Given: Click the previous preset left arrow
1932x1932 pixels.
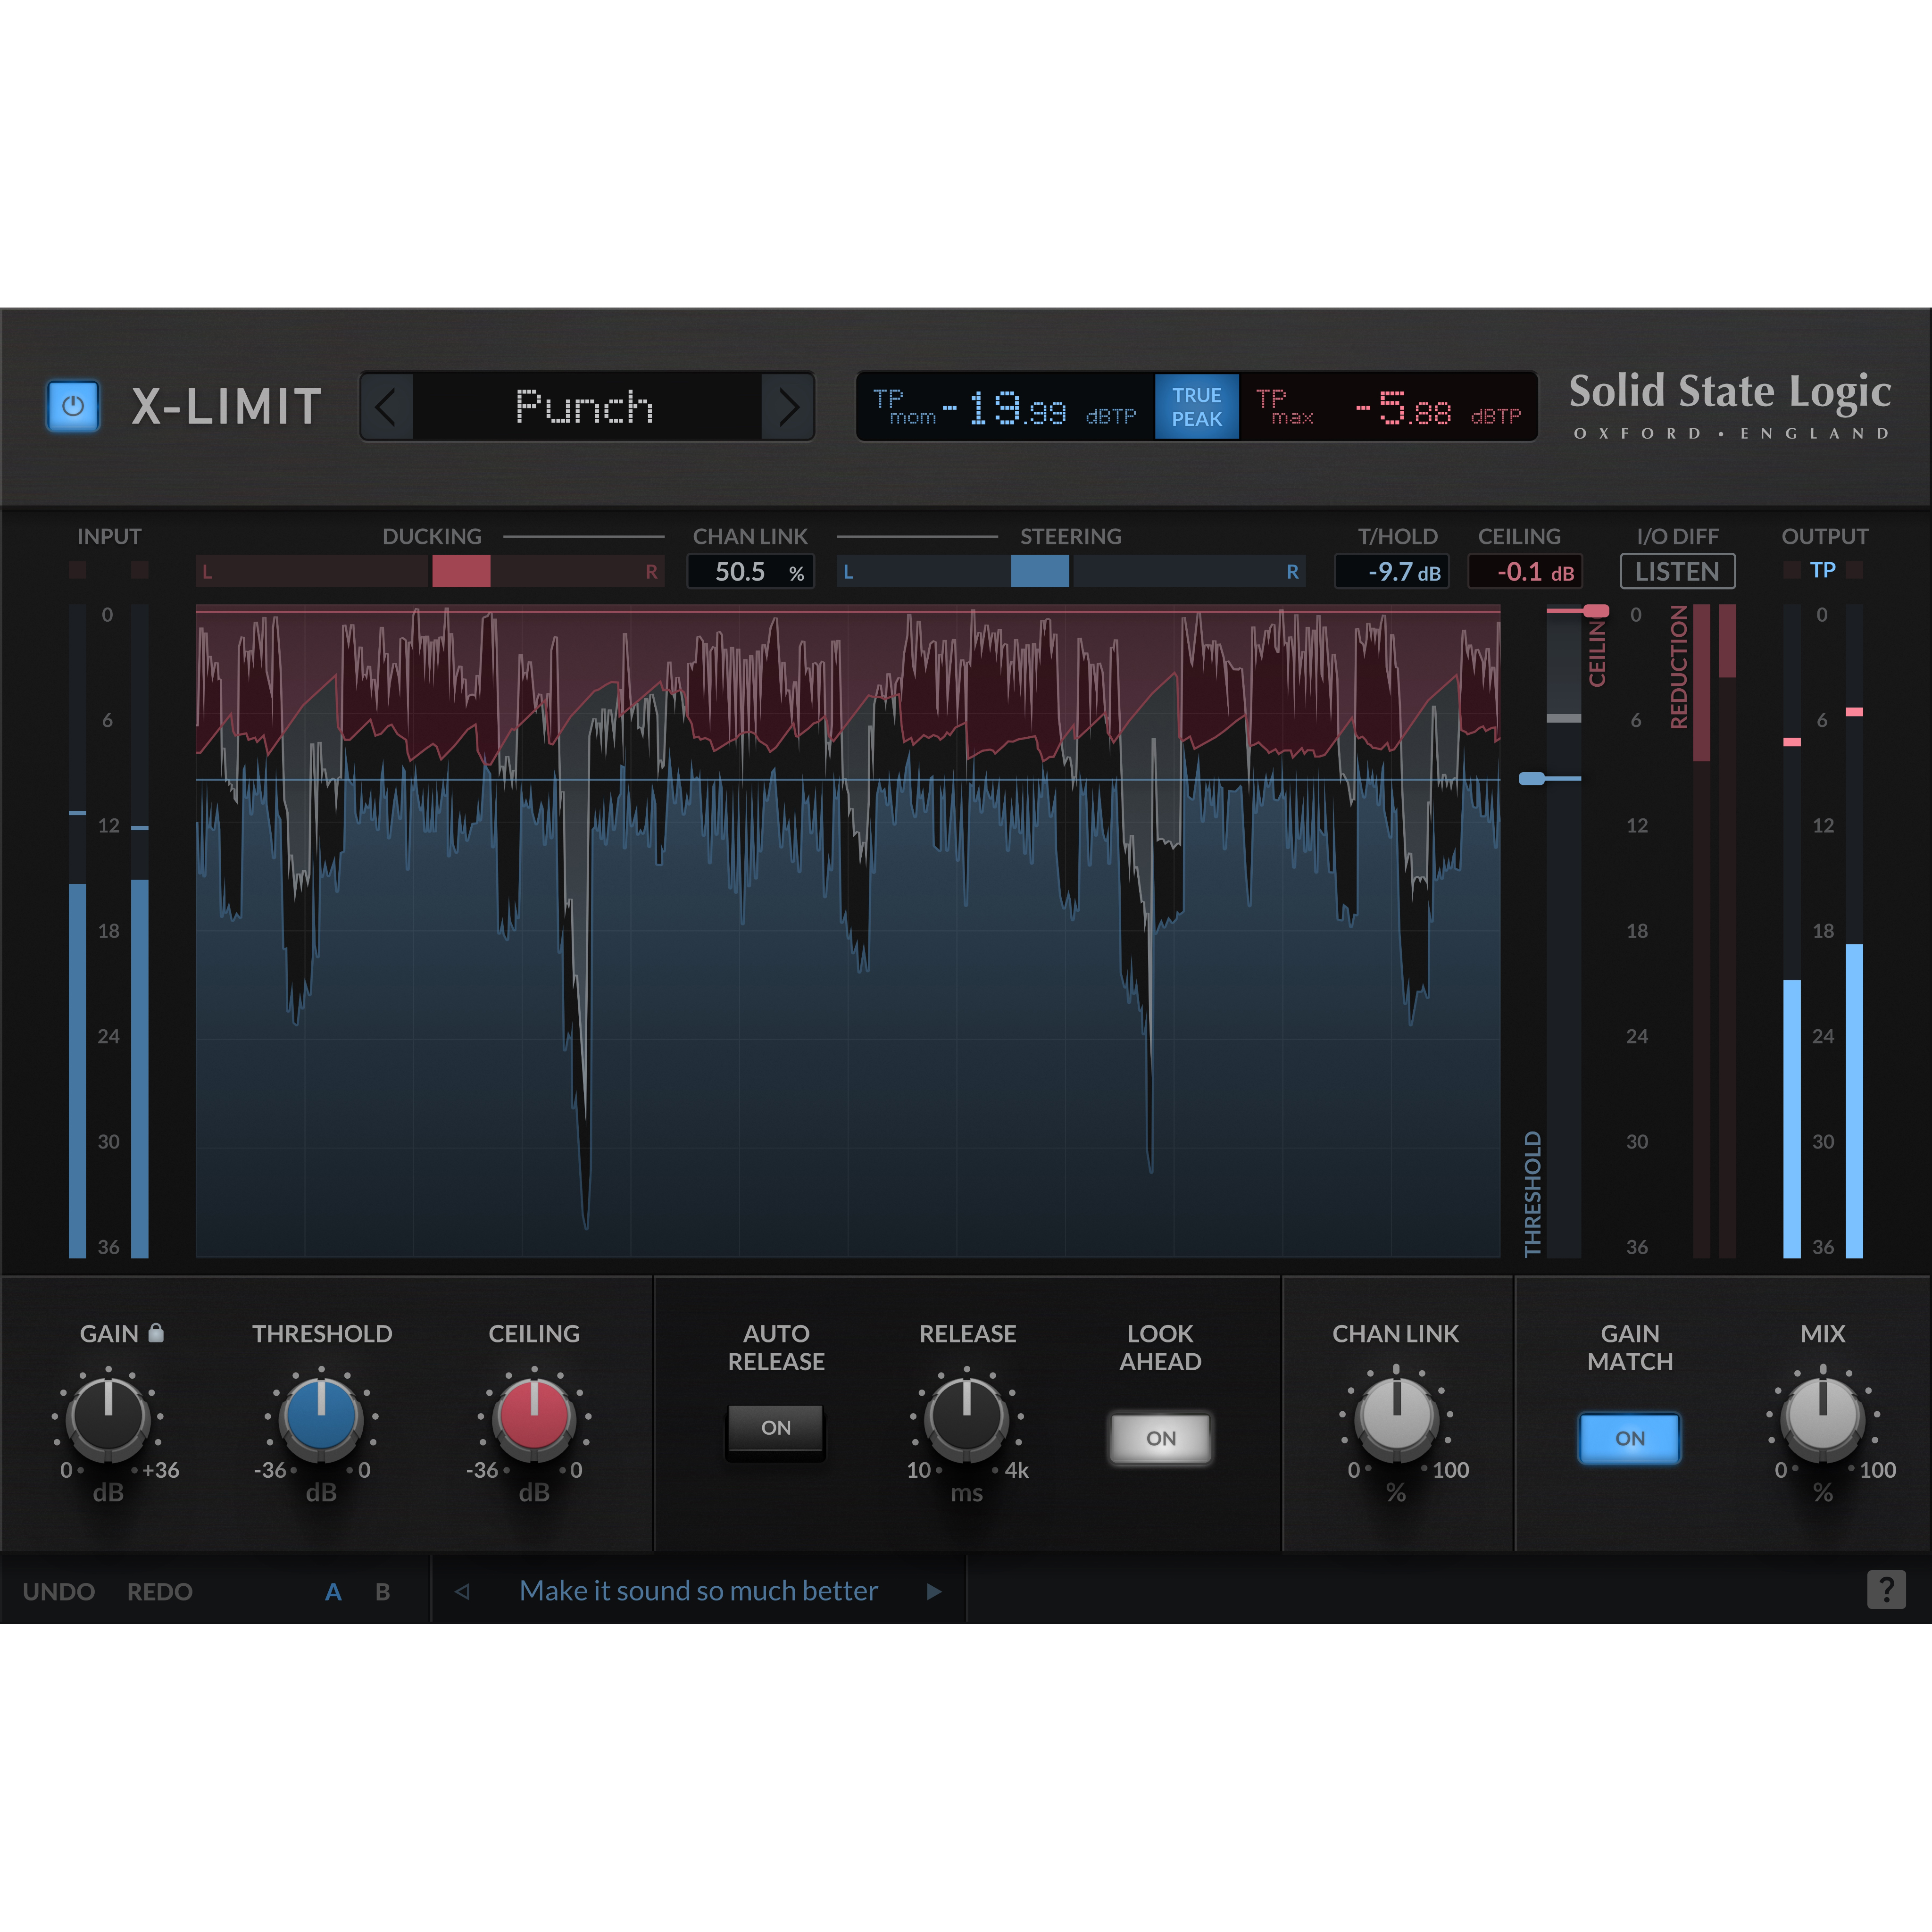Looking at the screenshot, I should pos(387,406).
